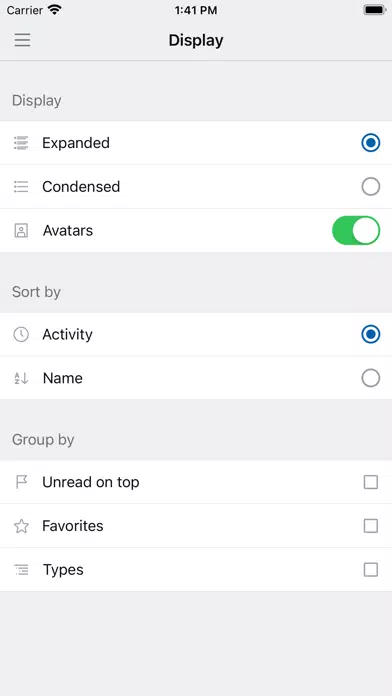This screenshot has height=696, width=392.
Task: Choose the Name sort radio button
Action: tap(371, 378)
